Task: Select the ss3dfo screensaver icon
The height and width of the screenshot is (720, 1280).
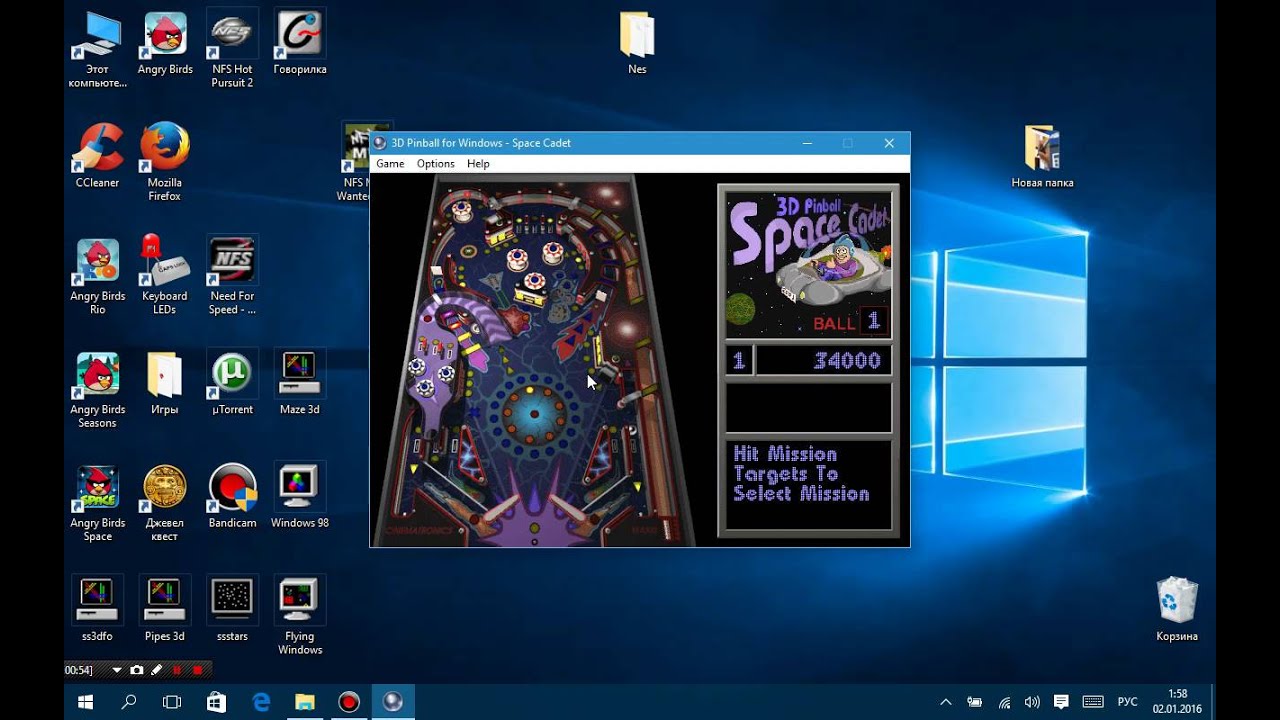Action: pos(98,609)
